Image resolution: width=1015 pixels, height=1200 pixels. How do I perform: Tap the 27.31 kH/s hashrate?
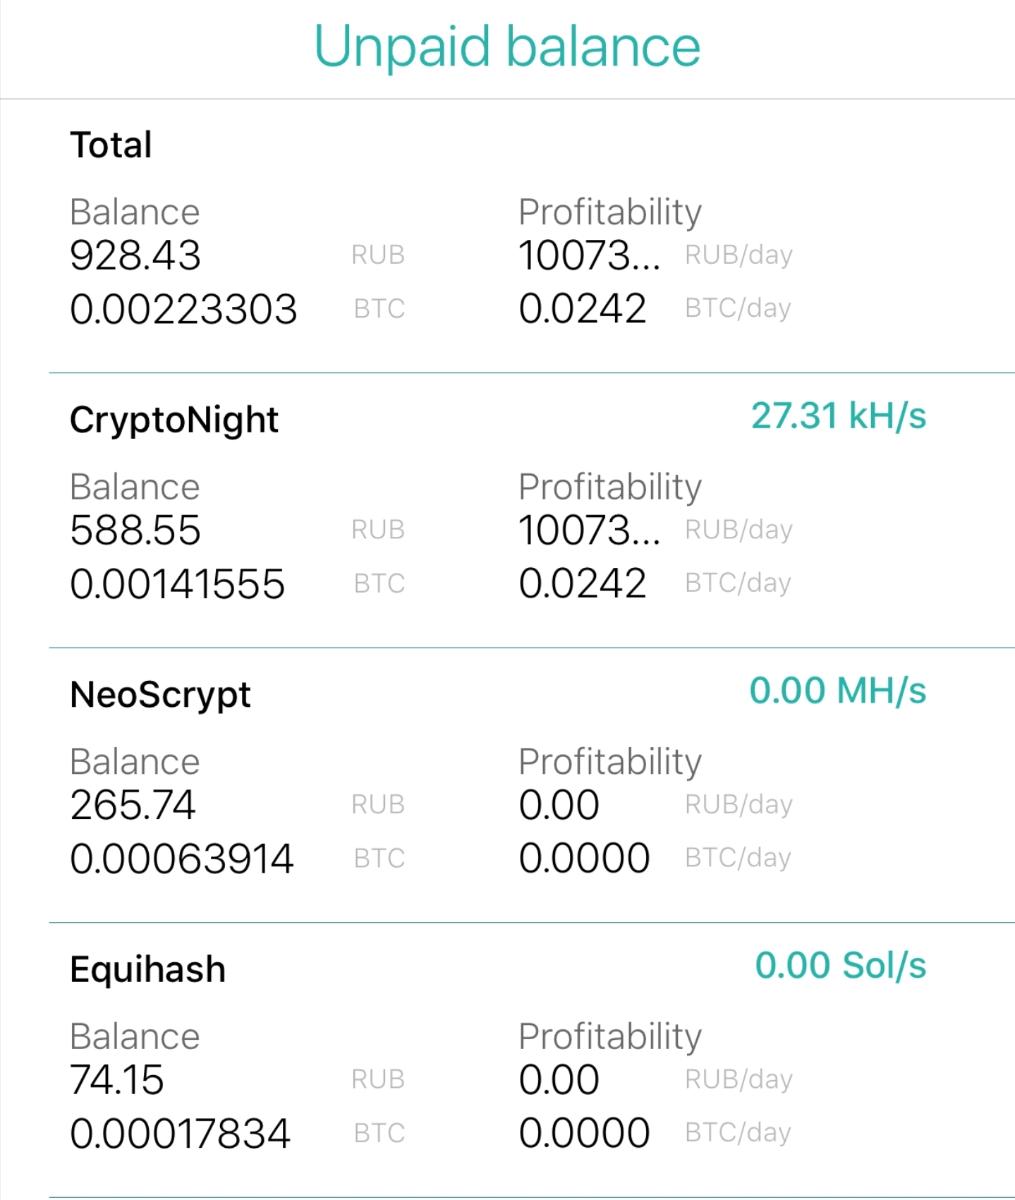pyautogui.click(x=838, y=416)
